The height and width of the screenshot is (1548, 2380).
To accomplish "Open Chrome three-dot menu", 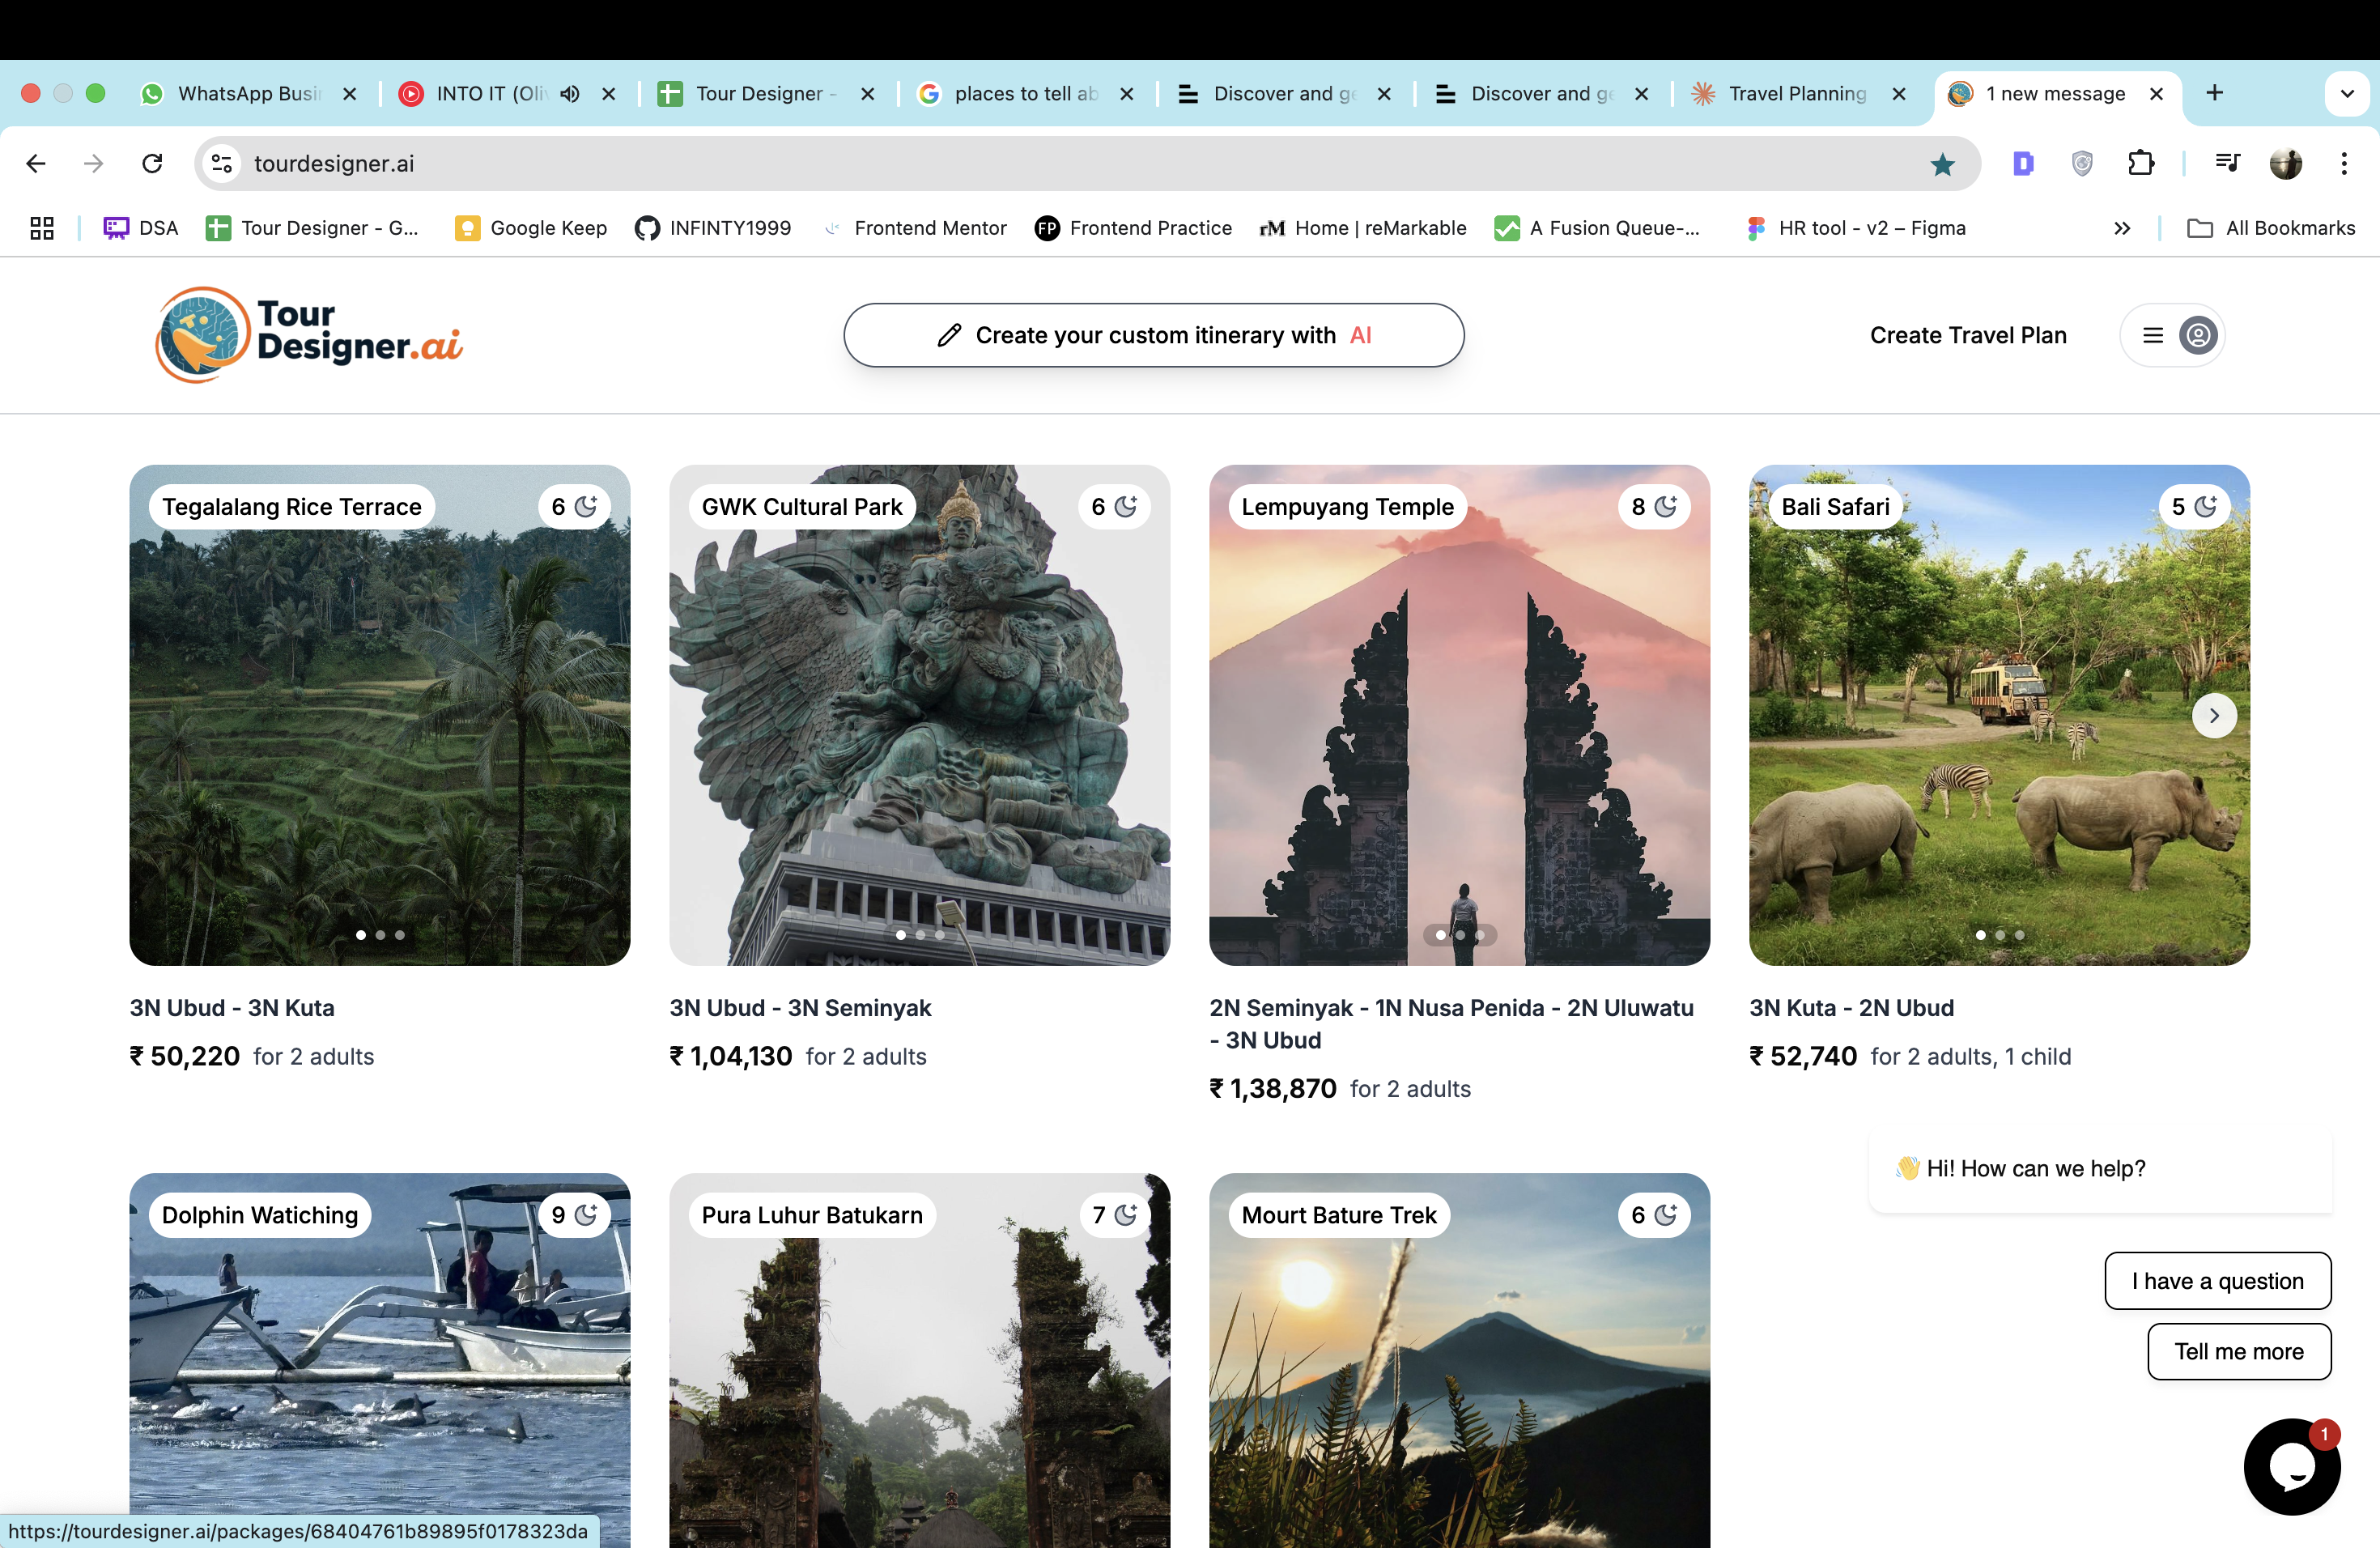I will pos(2344,163).
